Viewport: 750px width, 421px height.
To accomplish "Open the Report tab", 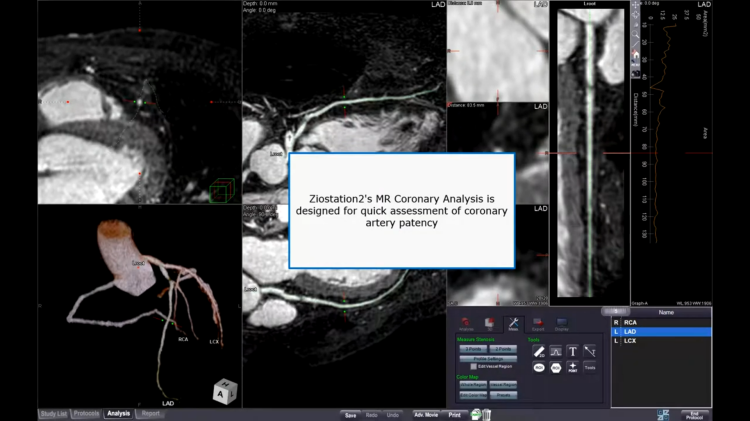I will pyautogui.click(x=151, y=414).
